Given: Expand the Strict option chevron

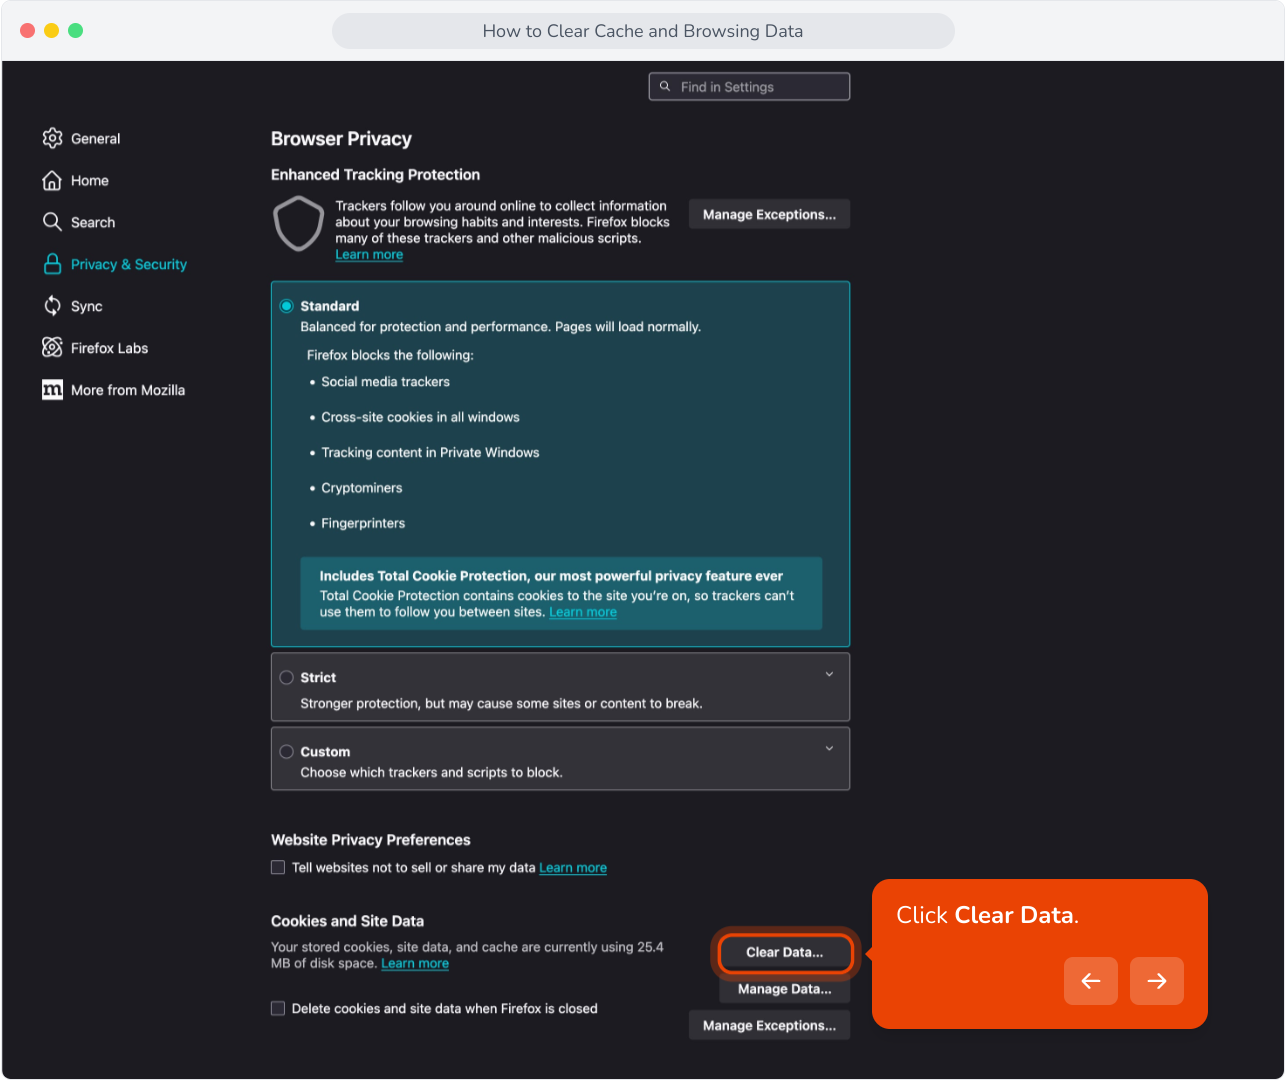Looking at the screenshot, I should click(829, 674).
